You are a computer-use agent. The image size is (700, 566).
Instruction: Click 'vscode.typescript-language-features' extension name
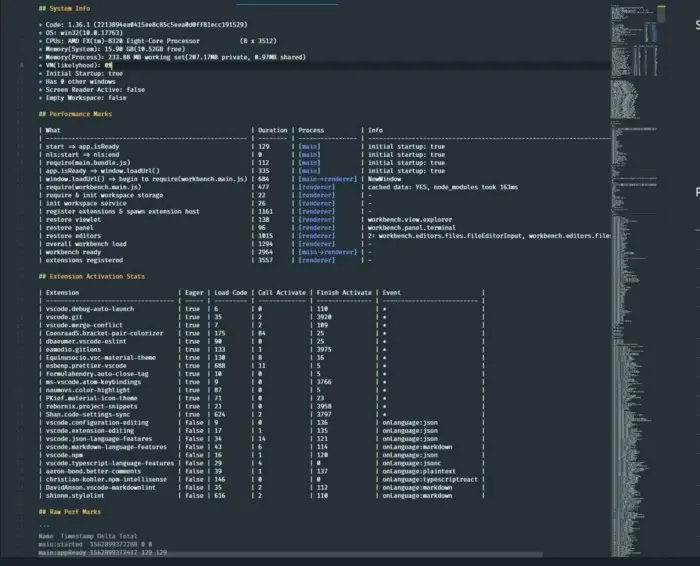point(109,463)
